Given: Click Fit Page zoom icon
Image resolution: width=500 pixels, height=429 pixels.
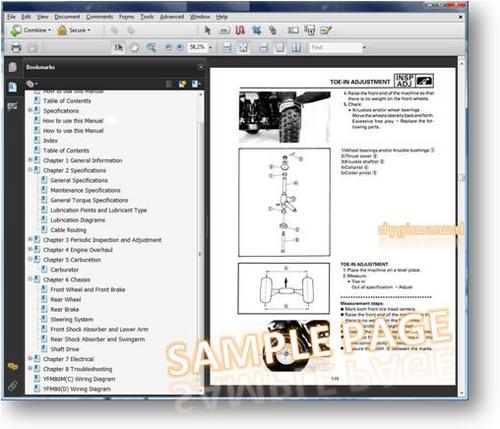Looking at the screenshot, I should click(244, 48).
